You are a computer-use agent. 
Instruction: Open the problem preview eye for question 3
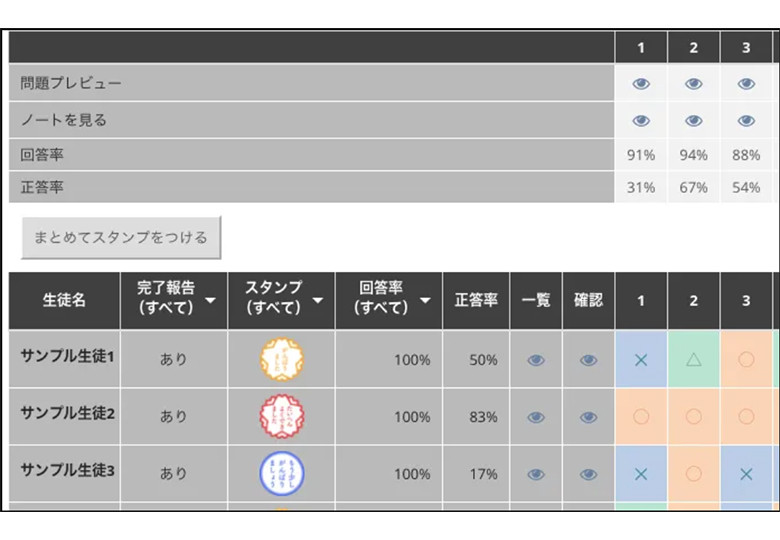[746, 84]
